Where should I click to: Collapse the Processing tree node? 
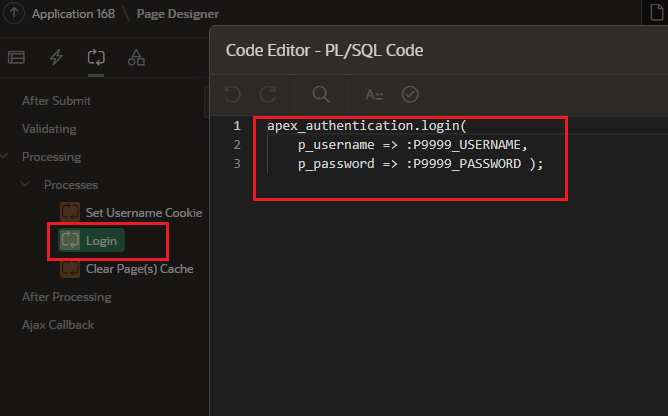coord(6,157)
